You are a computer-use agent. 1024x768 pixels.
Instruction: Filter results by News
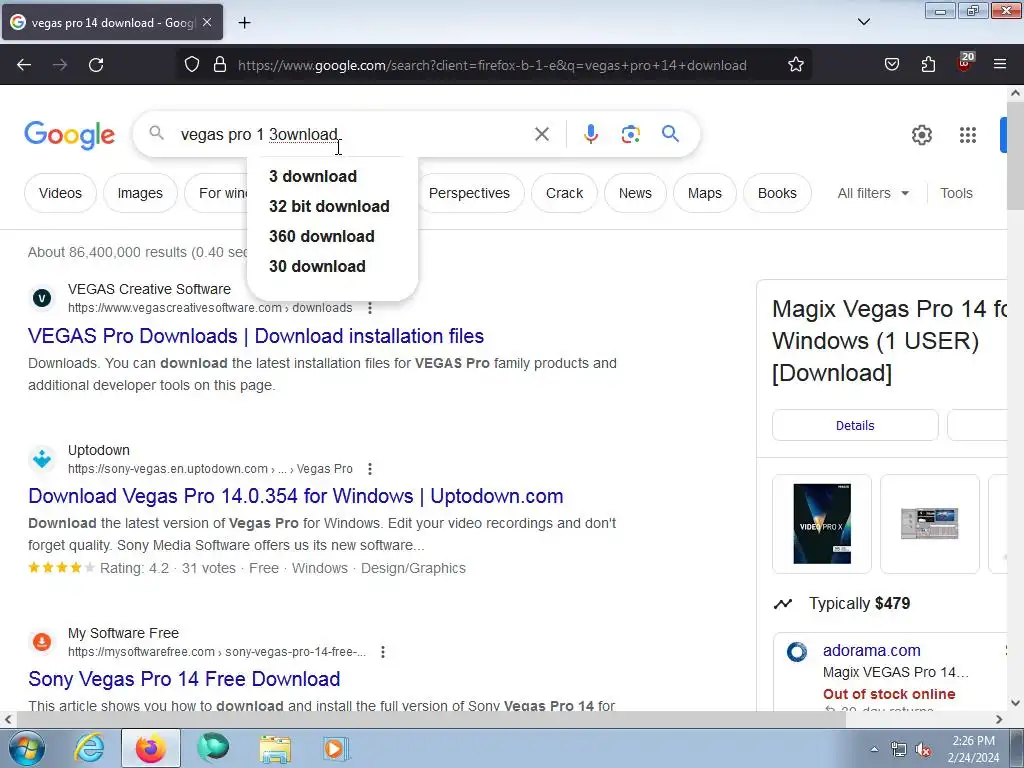pos(635,193)
